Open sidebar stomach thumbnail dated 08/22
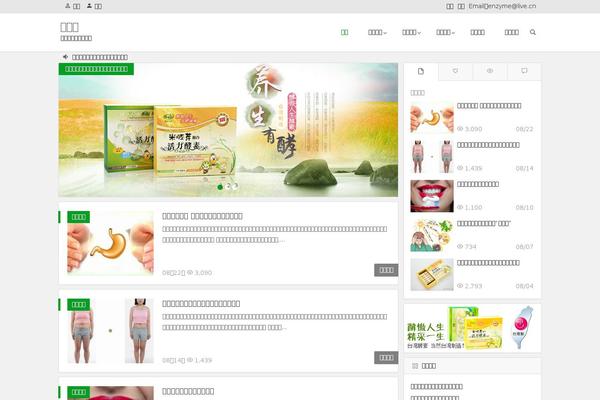The image size is (600, 400). [432, 117]
